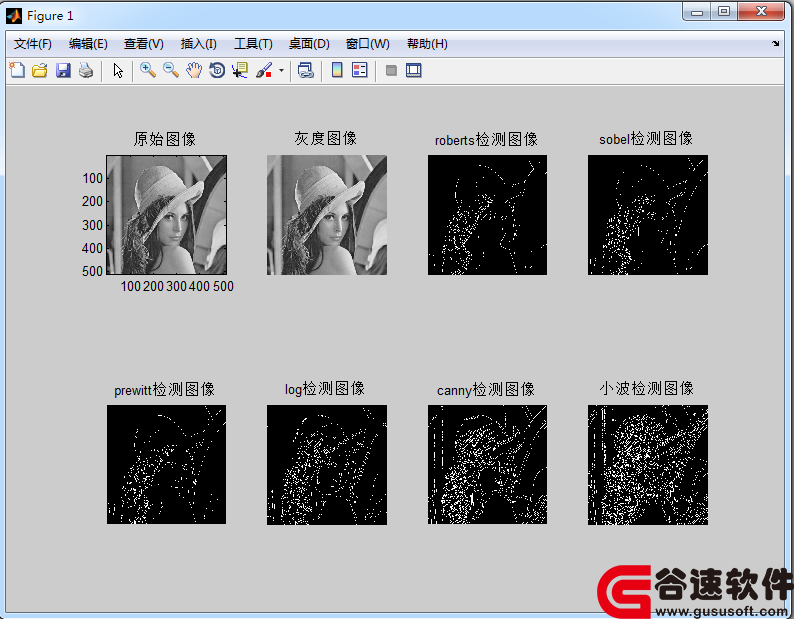Enable the Rotate 3D tool
Screen dimensions: 794x619
click(x=217, y=70)
